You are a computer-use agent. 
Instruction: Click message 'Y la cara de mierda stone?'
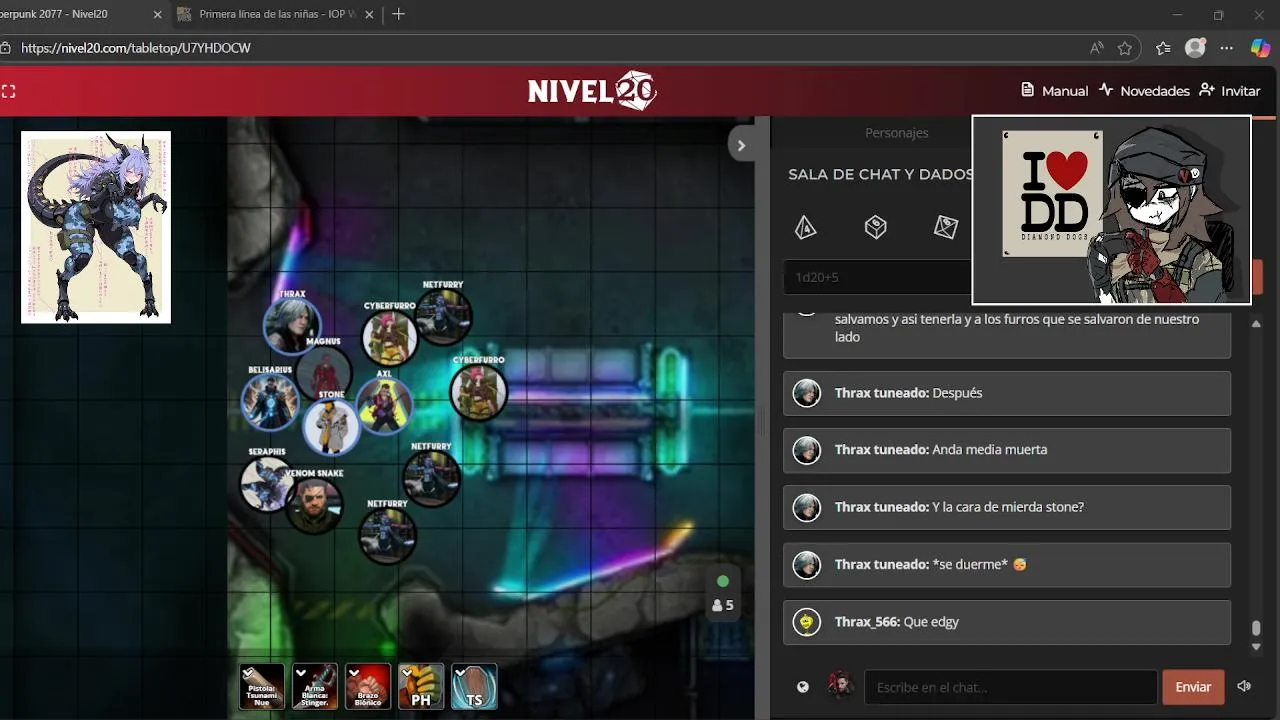tap(1008, 507)
